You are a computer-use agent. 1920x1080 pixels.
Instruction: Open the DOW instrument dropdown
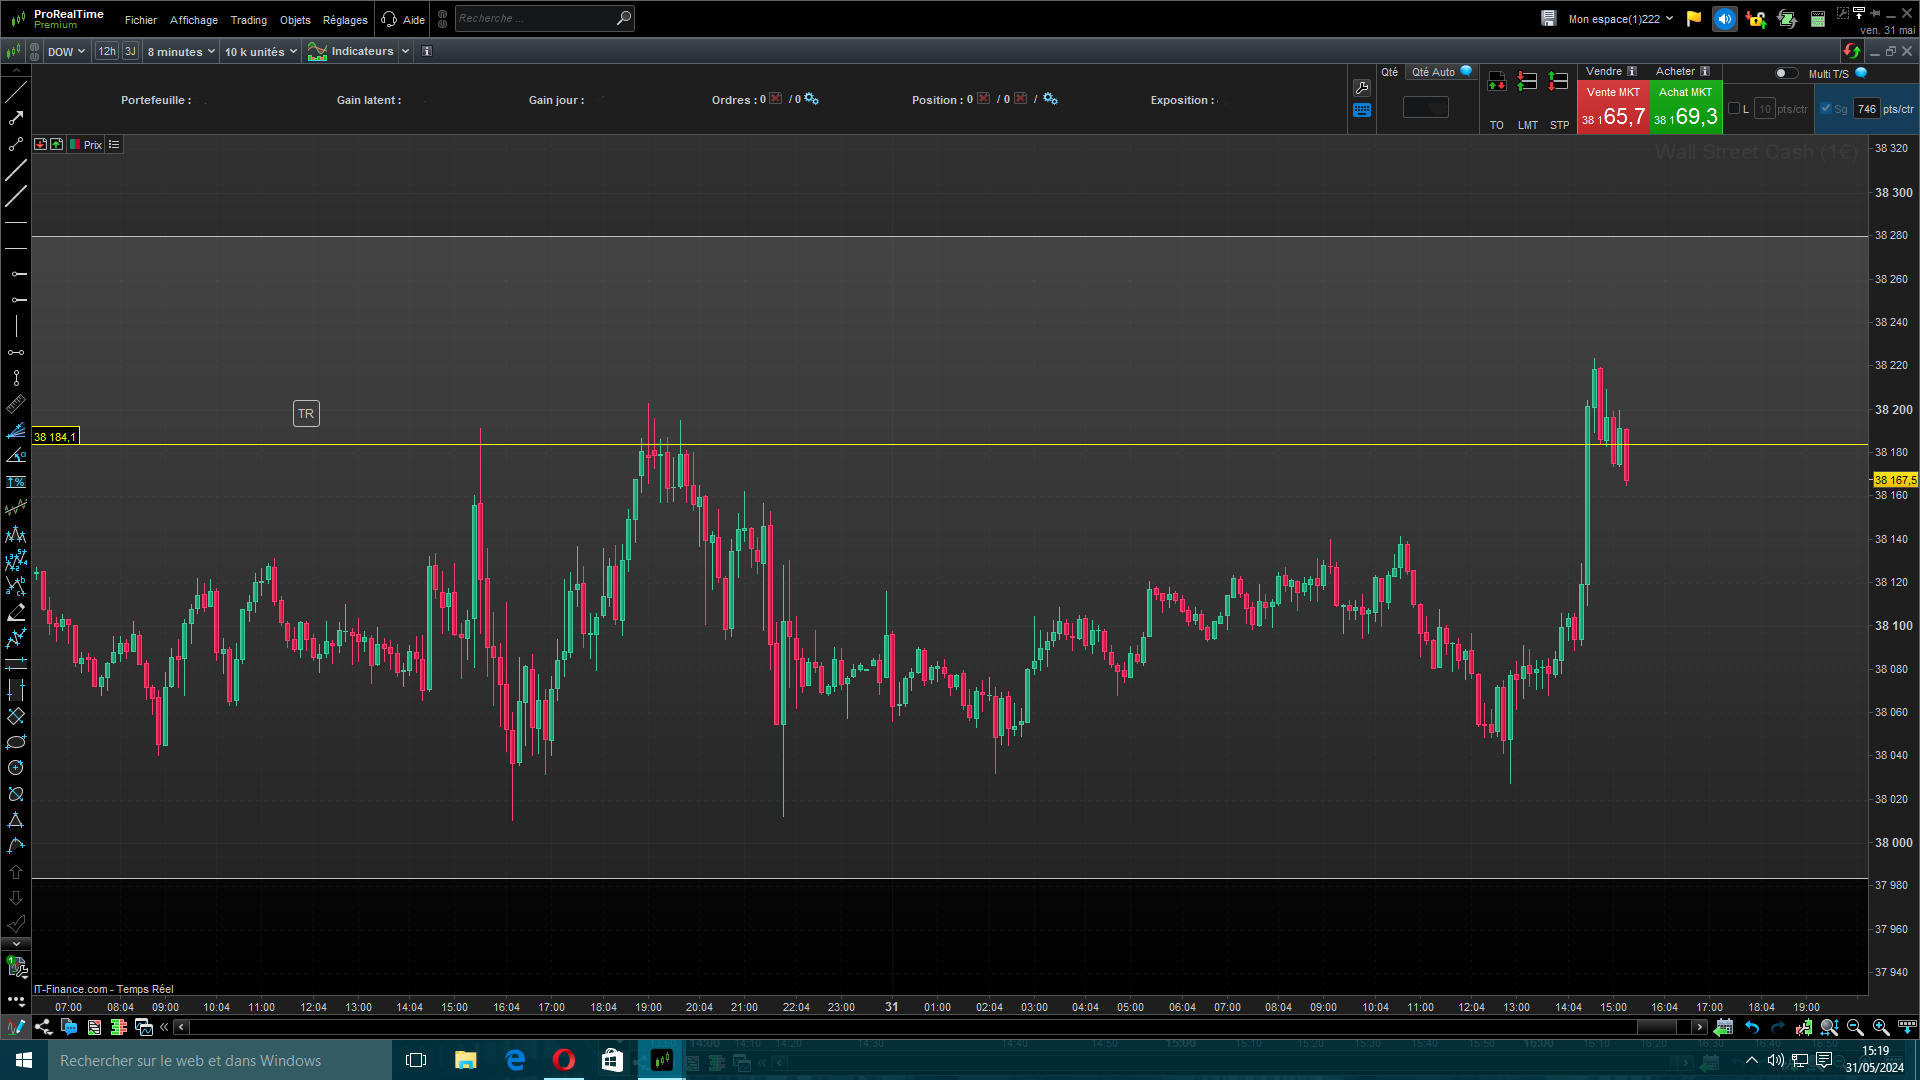[66, 51]
